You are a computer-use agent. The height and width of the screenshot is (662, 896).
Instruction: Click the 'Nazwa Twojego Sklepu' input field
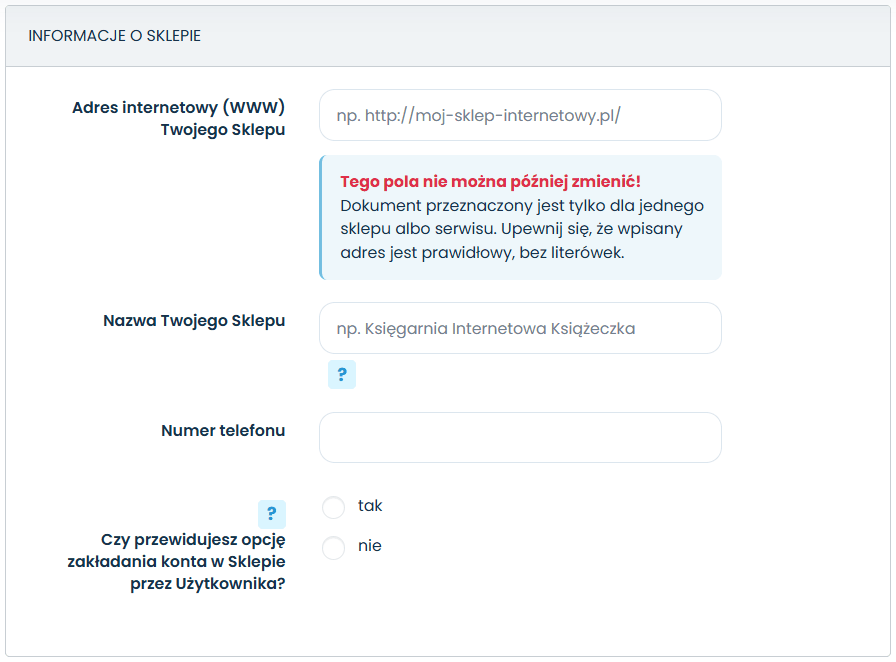520,328
